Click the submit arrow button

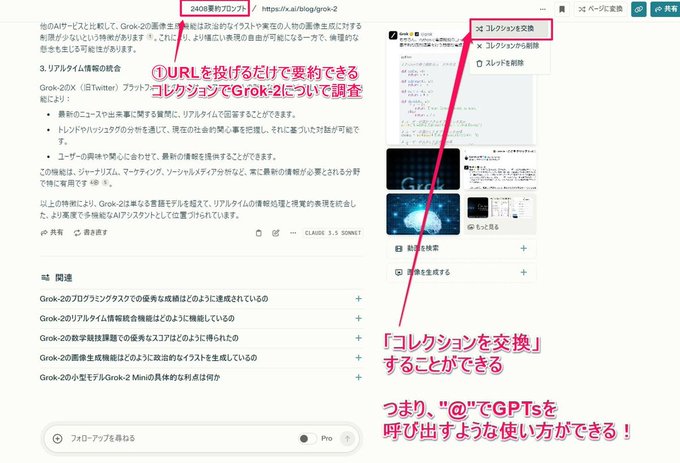[x=347, y=439]
